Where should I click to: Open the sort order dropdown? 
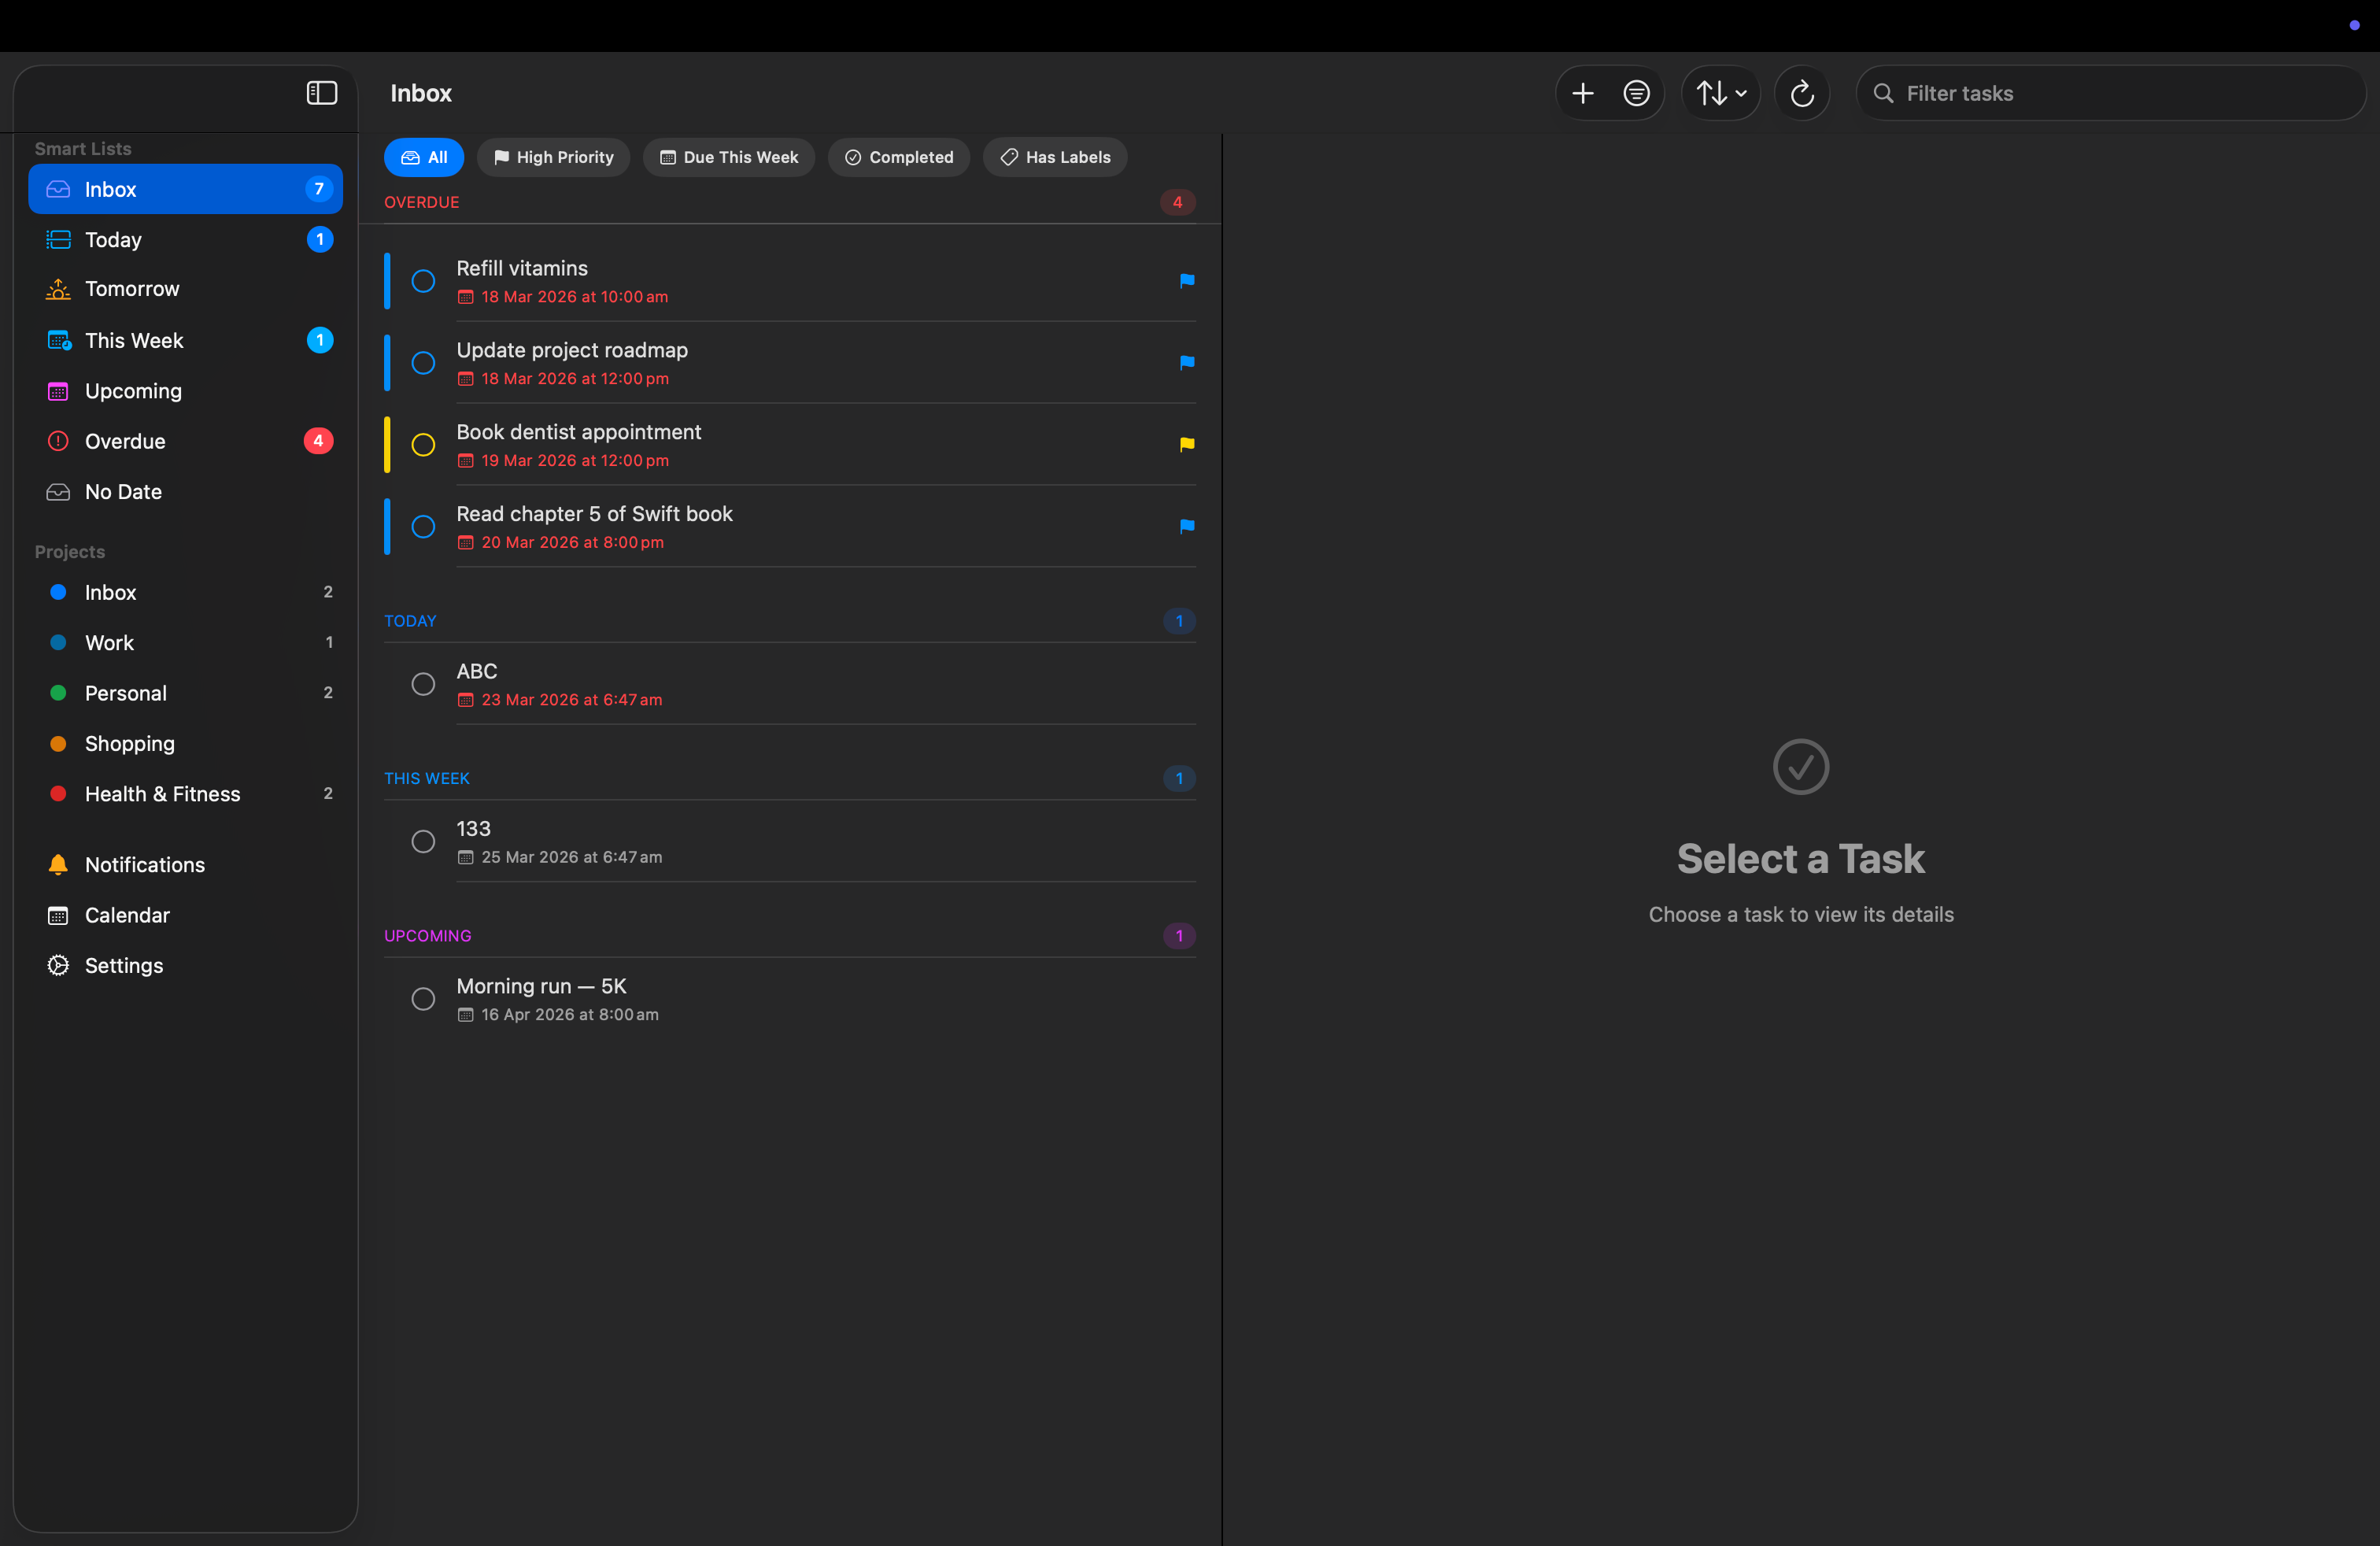[x=1720, y=93]
